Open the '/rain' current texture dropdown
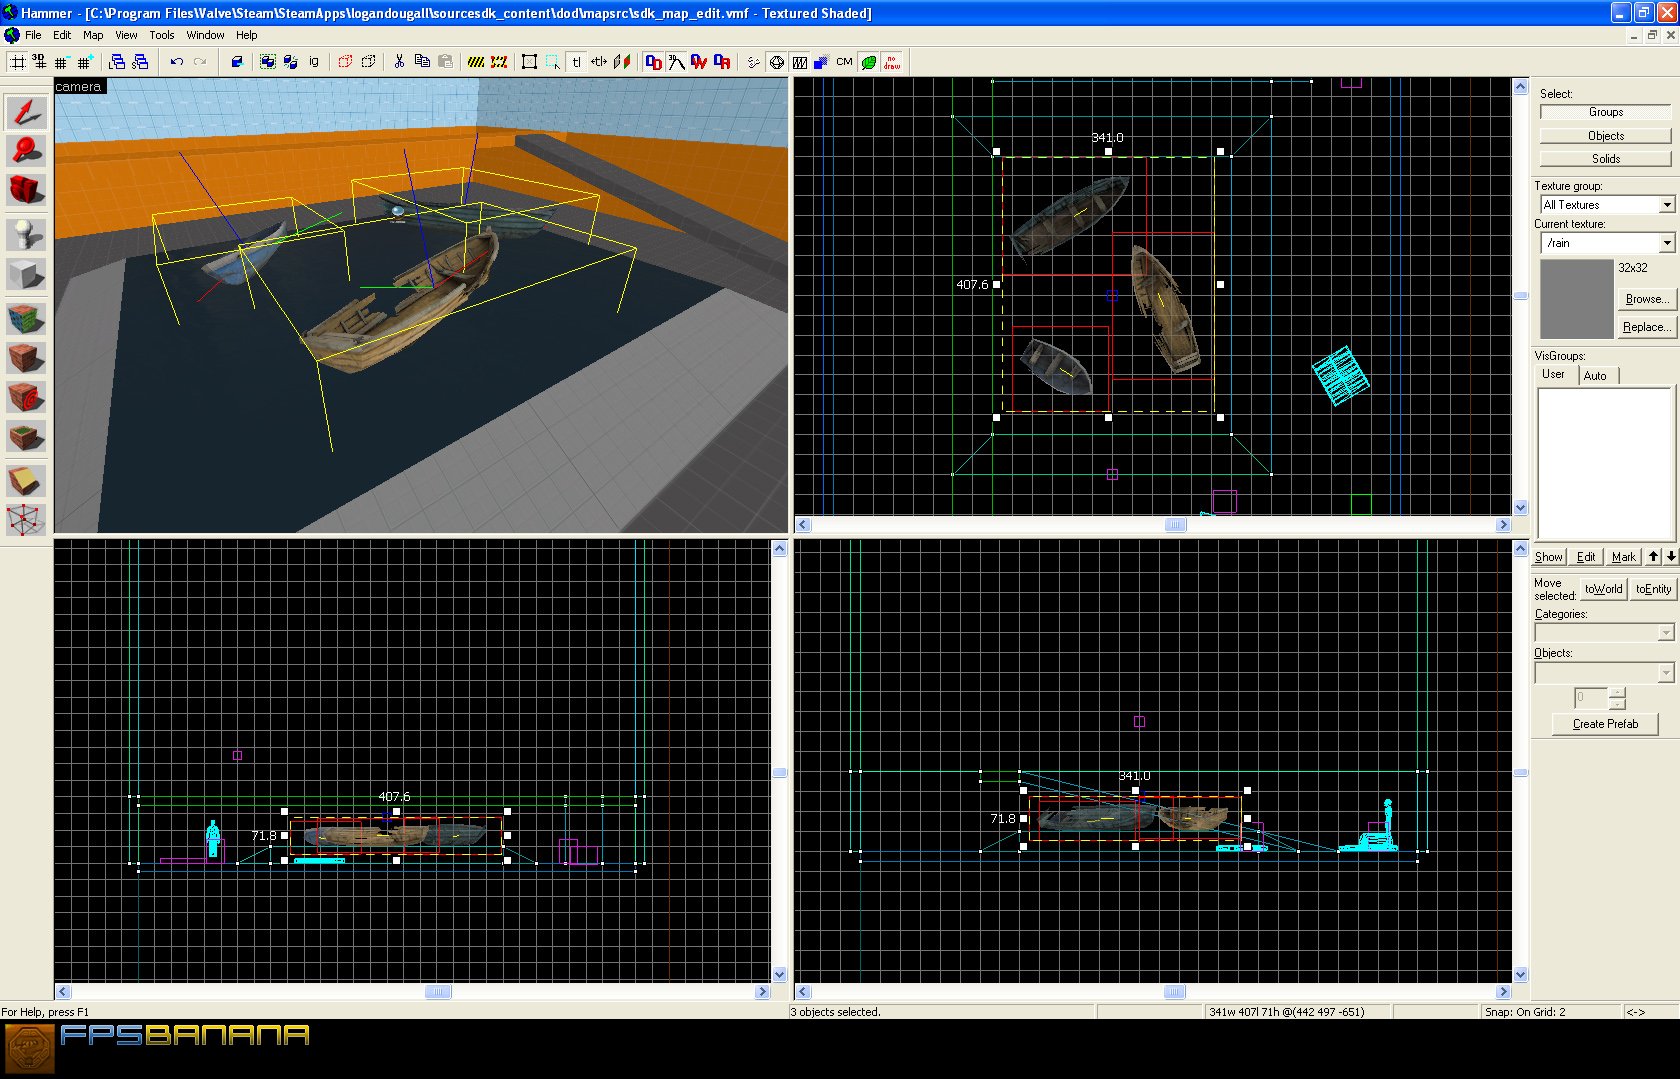Viewport: 1680px width, 1079px height. coord(1666,243)
